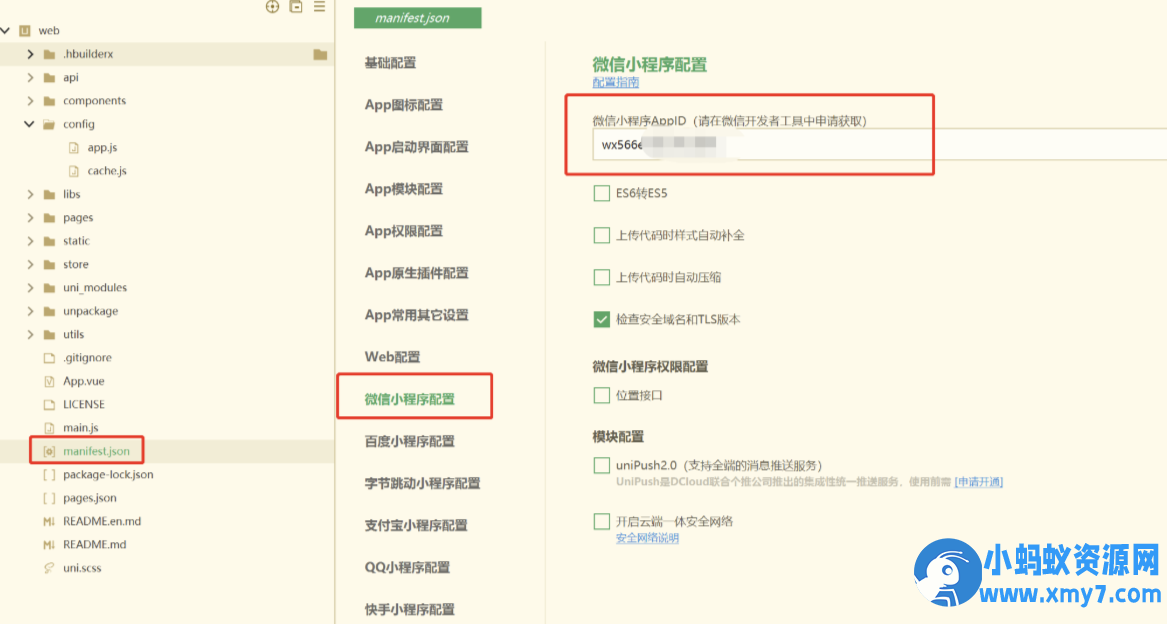Disable 检查安全域名和TLS版本
Screen dimensions: 1167x624
click(x=601, y=318)
